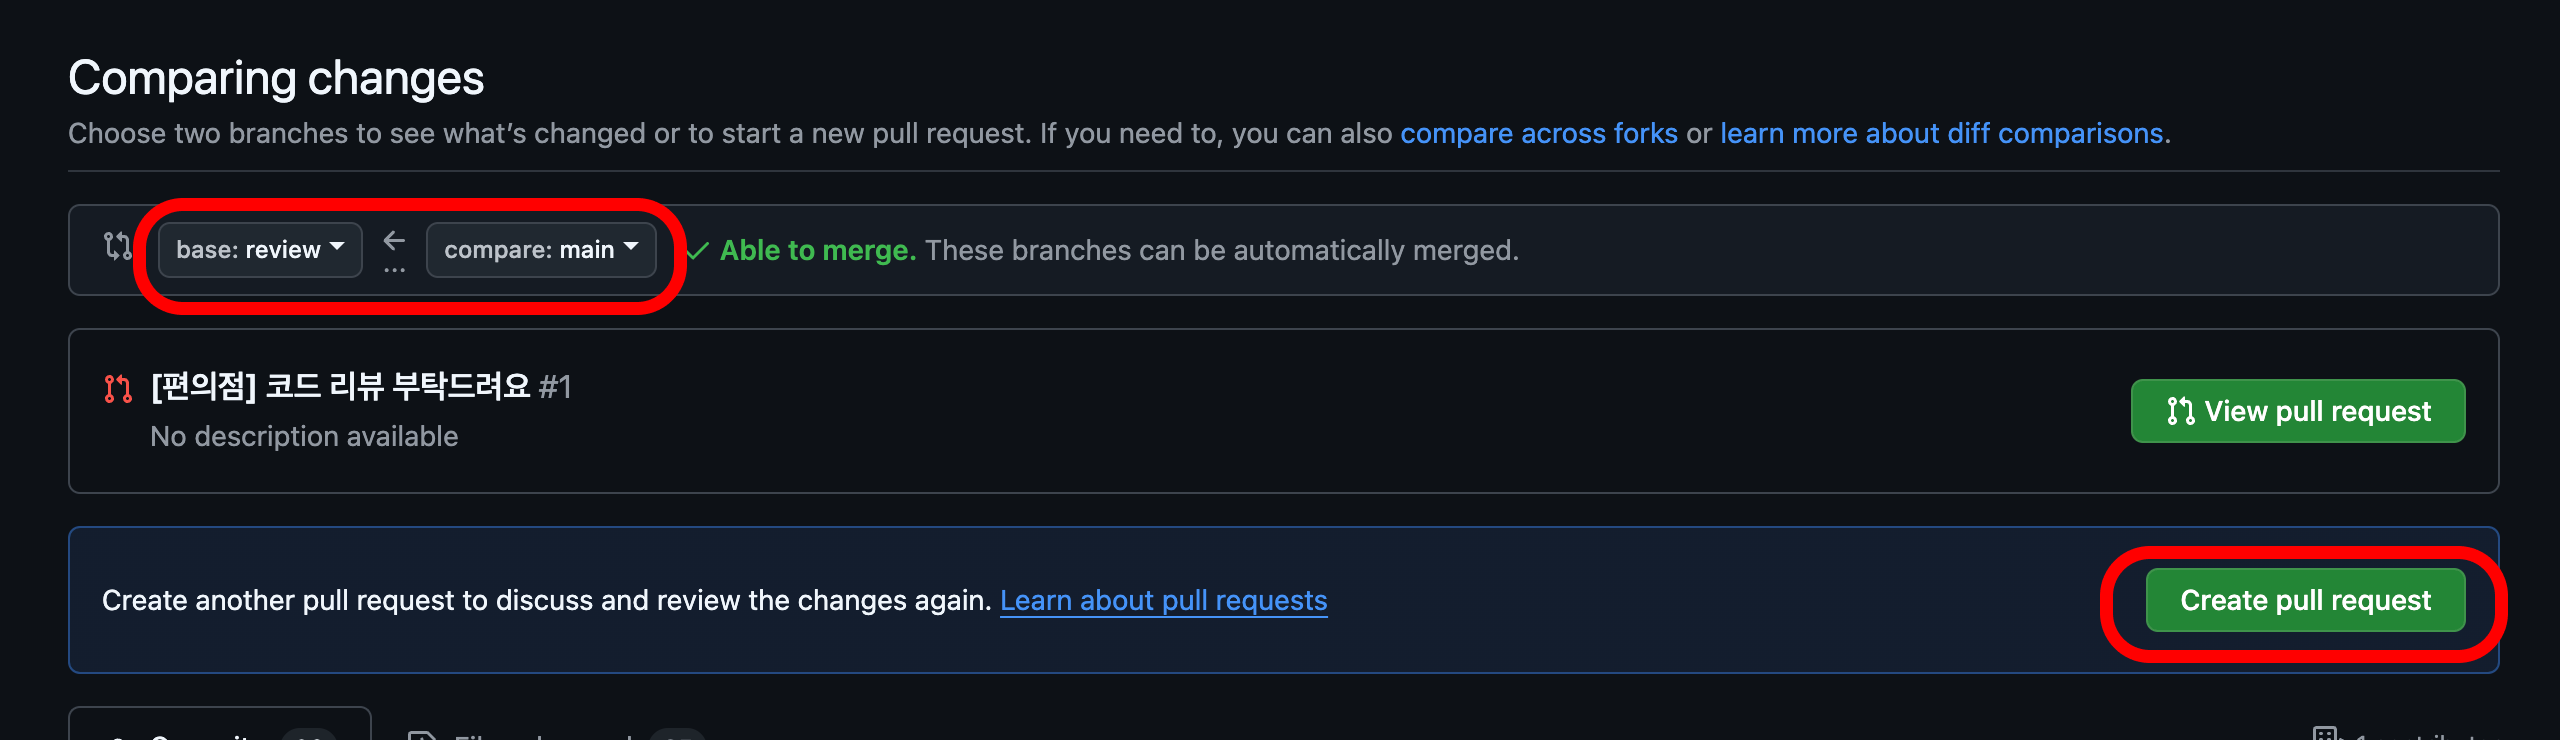Open the compare: main branch dropdown
Viewport: 2560px width, 740px height.
tap(541, 250)
